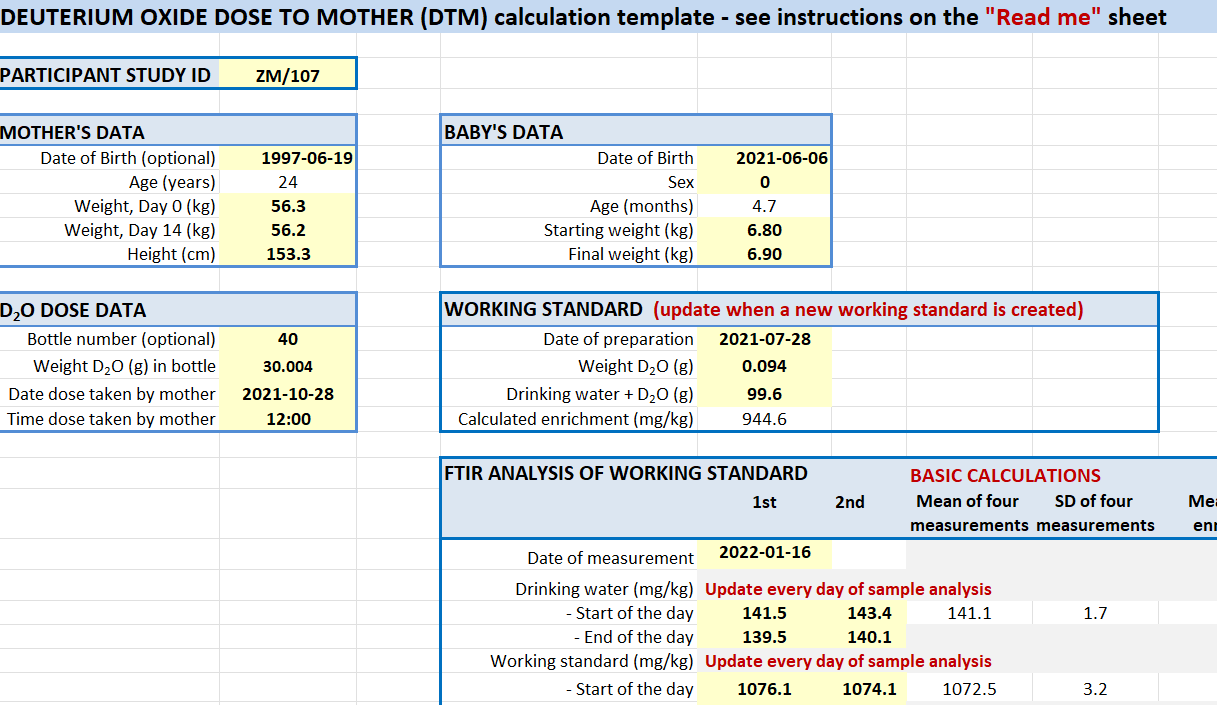Select mother's Weight, Day 0 value cell
This screenshot has height=705, width=1217.
coord(287,206)
